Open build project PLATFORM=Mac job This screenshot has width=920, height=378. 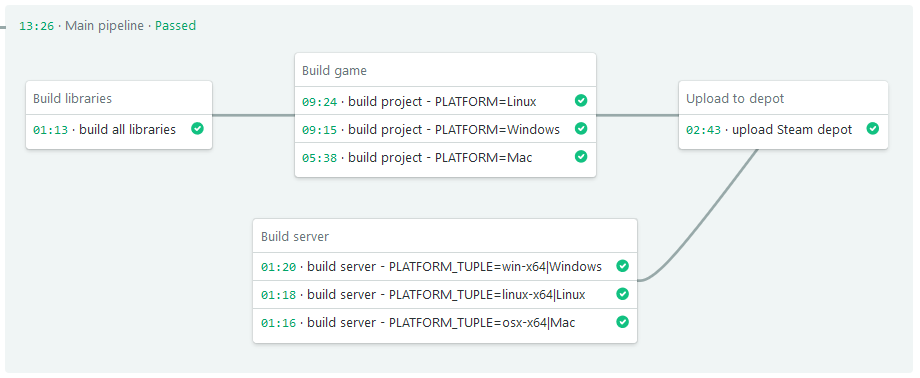click(445, 157)
